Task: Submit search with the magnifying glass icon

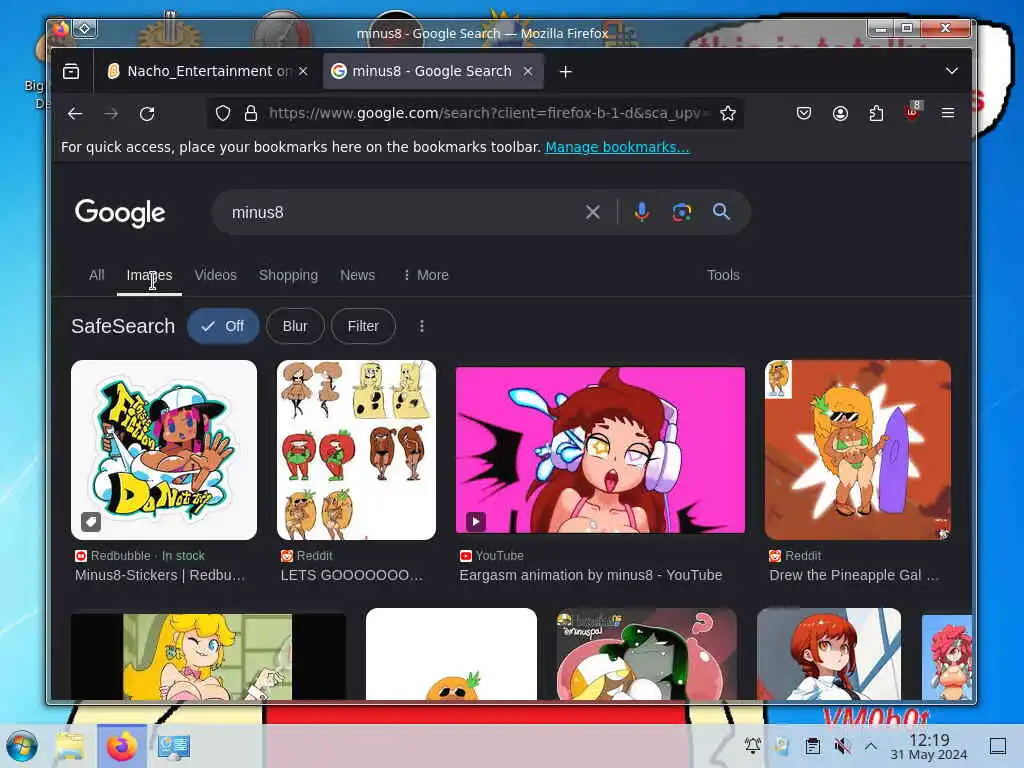Action: point(722,212)
